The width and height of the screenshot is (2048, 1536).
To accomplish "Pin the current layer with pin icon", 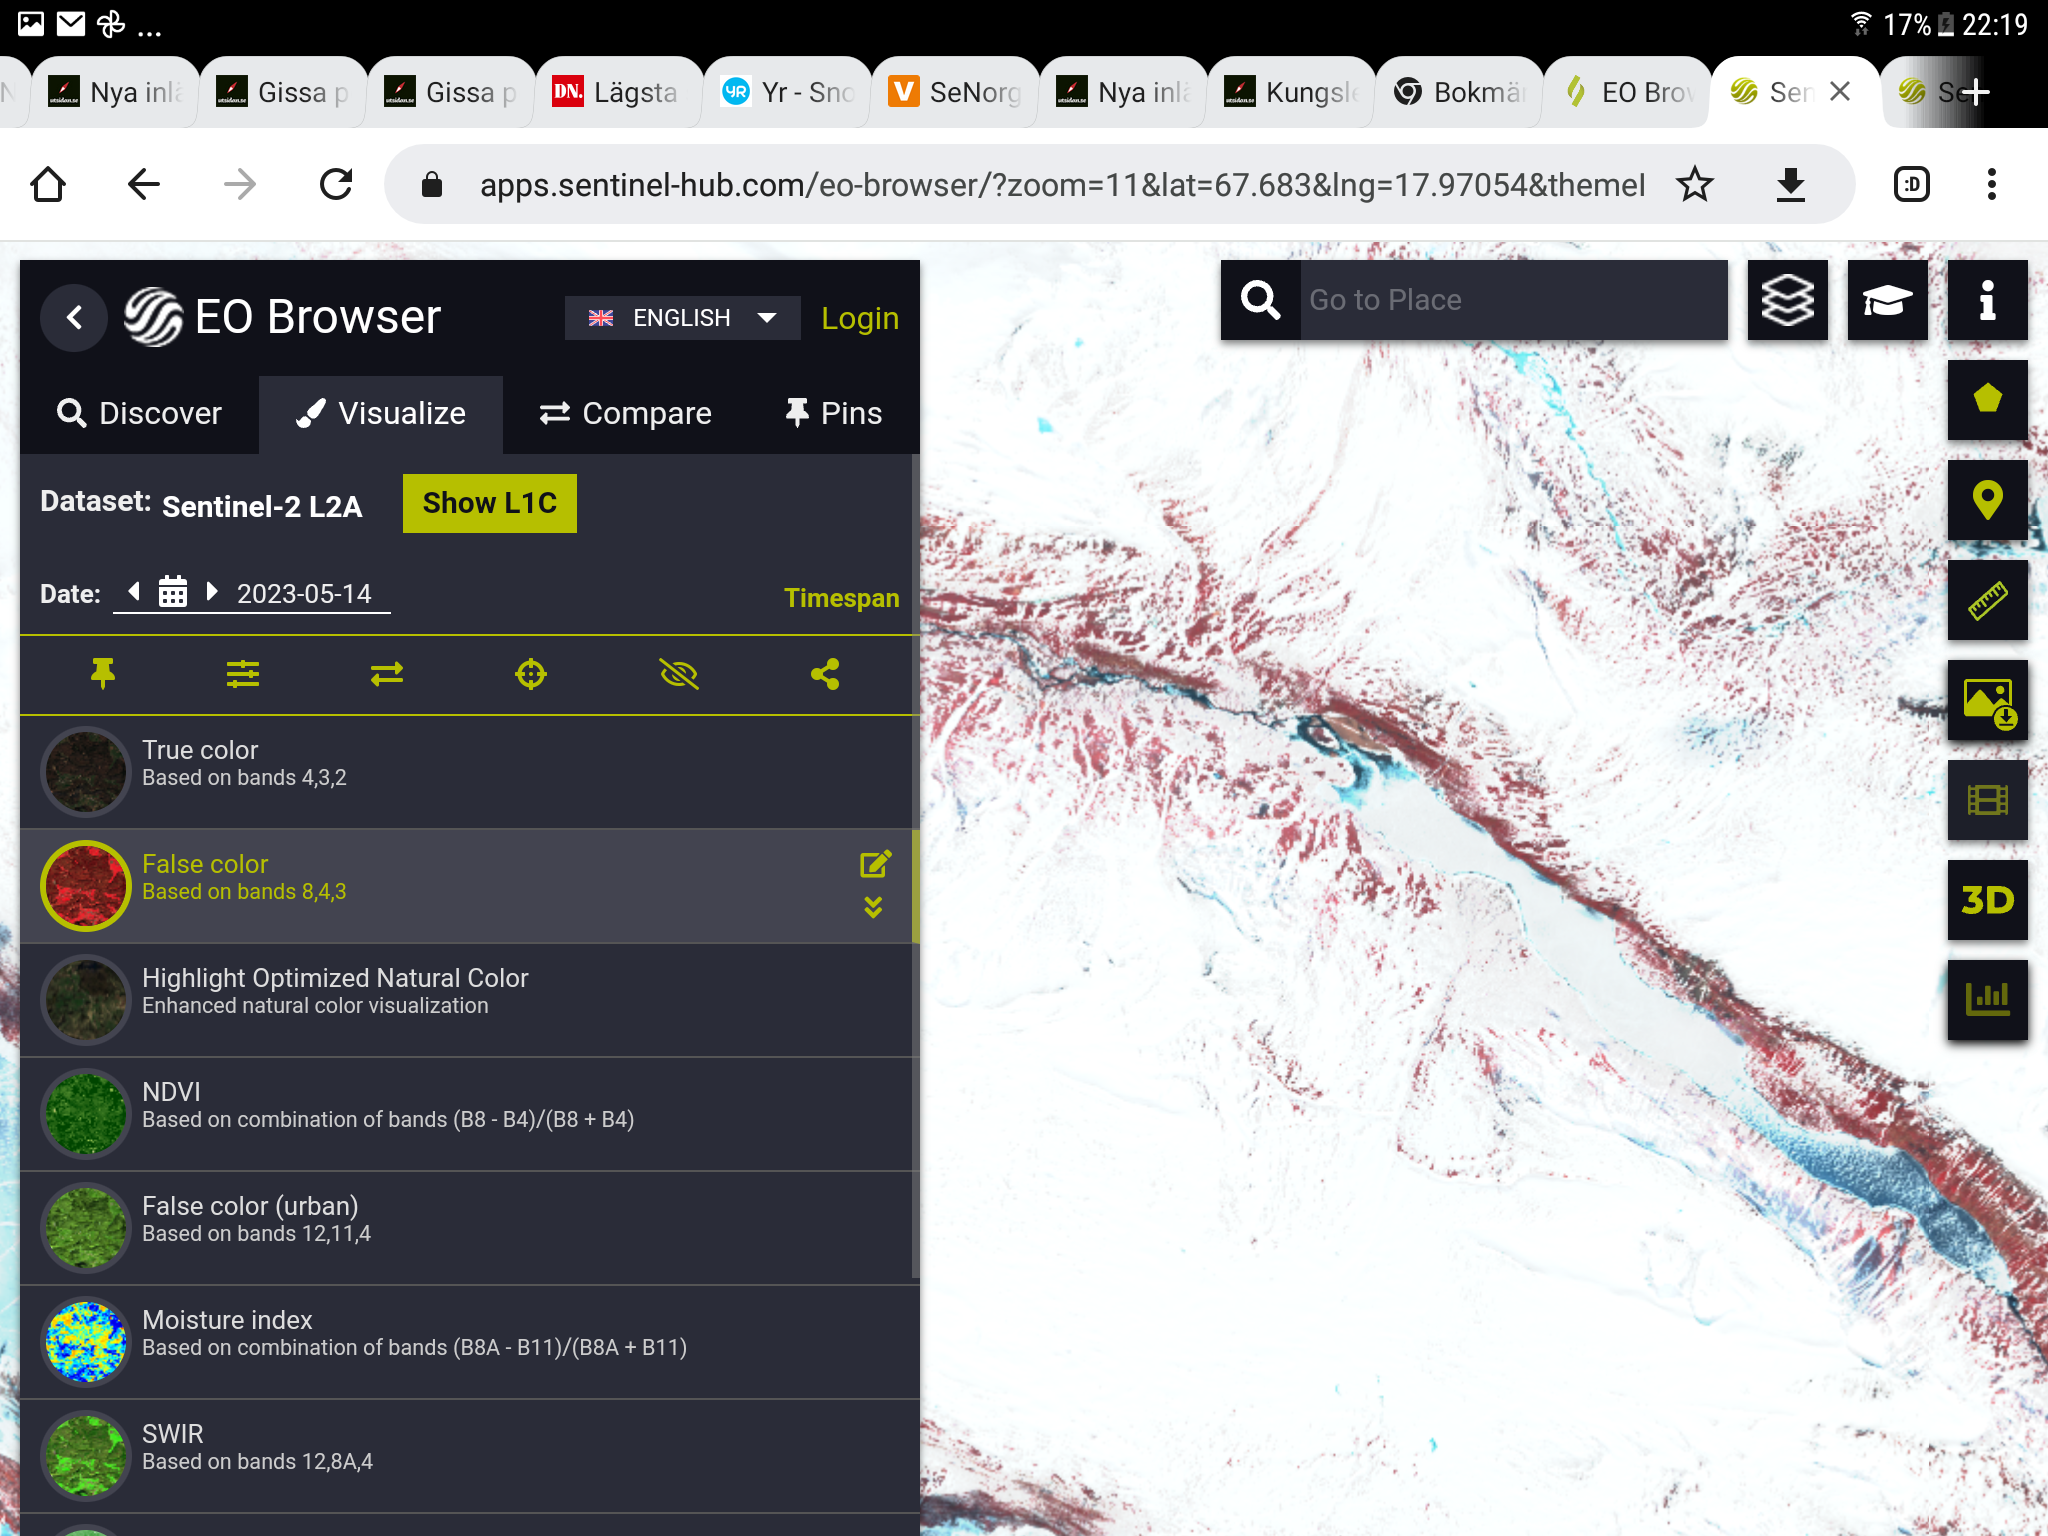I will tap(102, 674).
